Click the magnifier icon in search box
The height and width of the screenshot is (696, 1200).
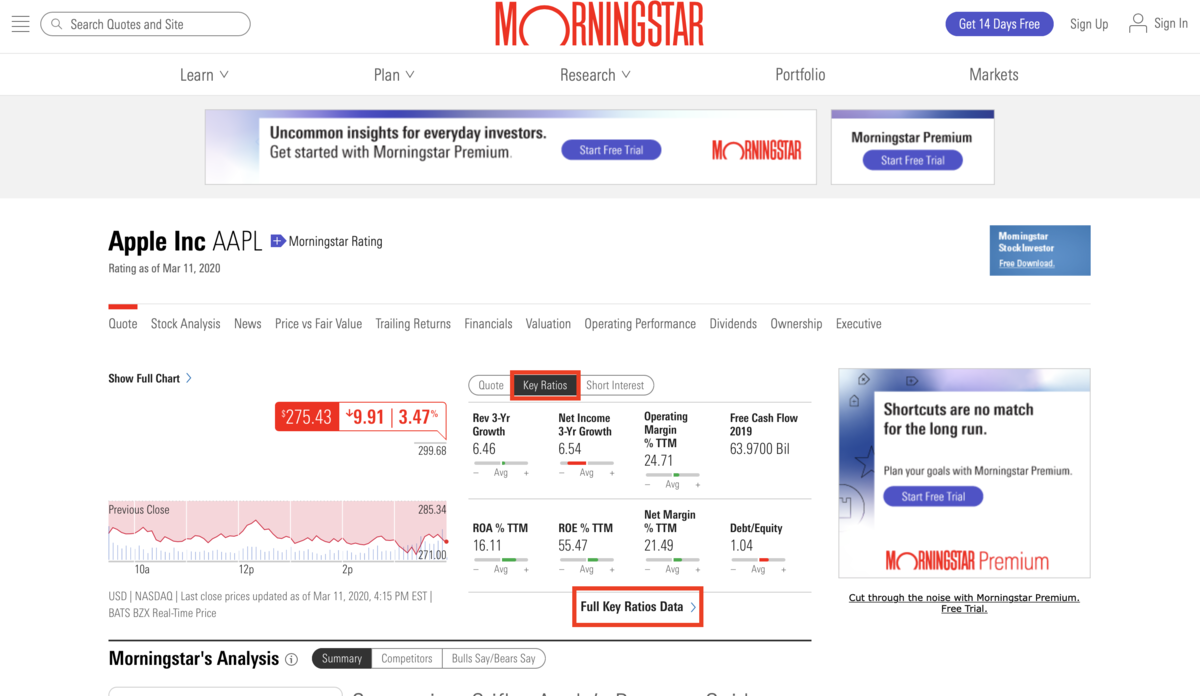coord(56,24)
